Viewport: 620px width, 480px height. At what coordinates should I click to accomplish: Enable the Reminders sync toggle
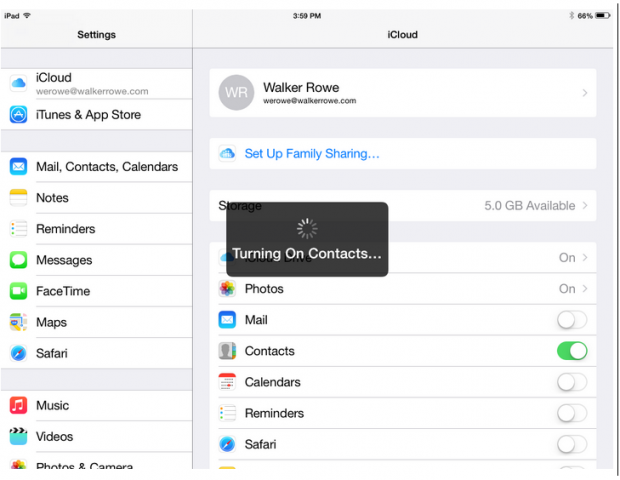point(572,413)
